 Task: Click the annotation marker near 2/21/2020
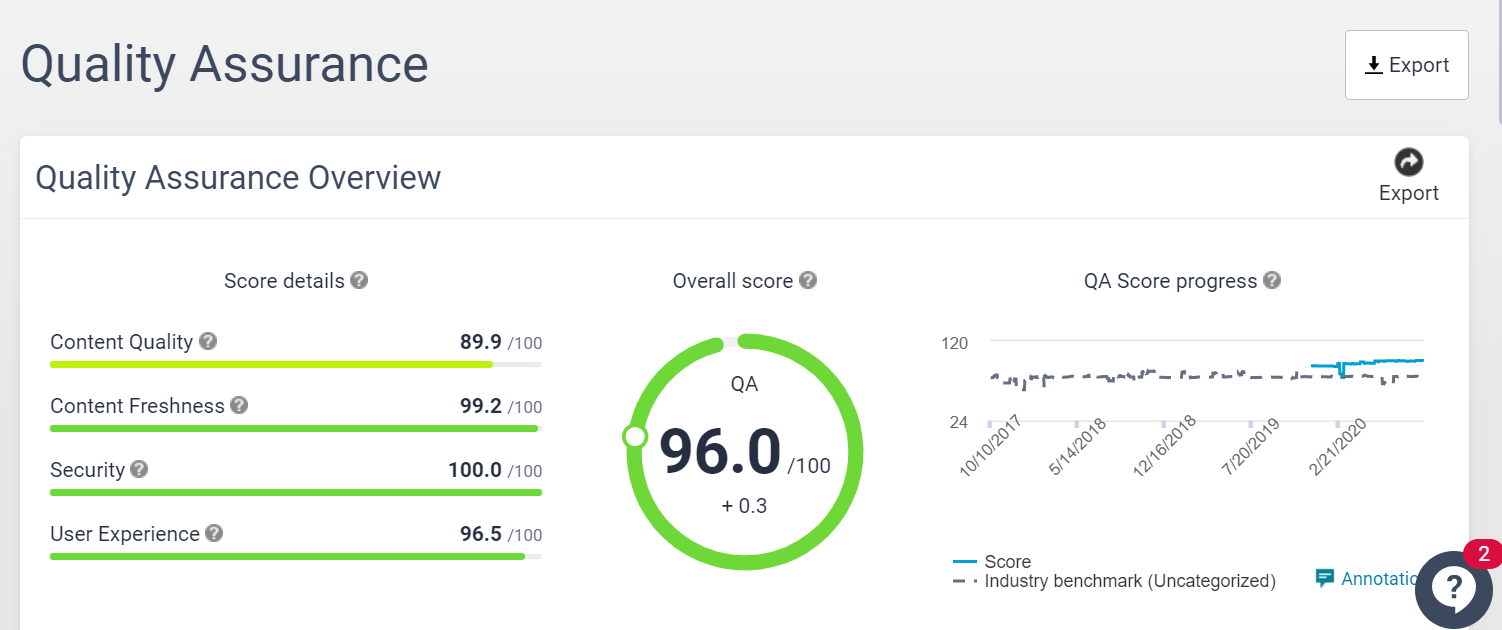click(x=1338, y=424)
